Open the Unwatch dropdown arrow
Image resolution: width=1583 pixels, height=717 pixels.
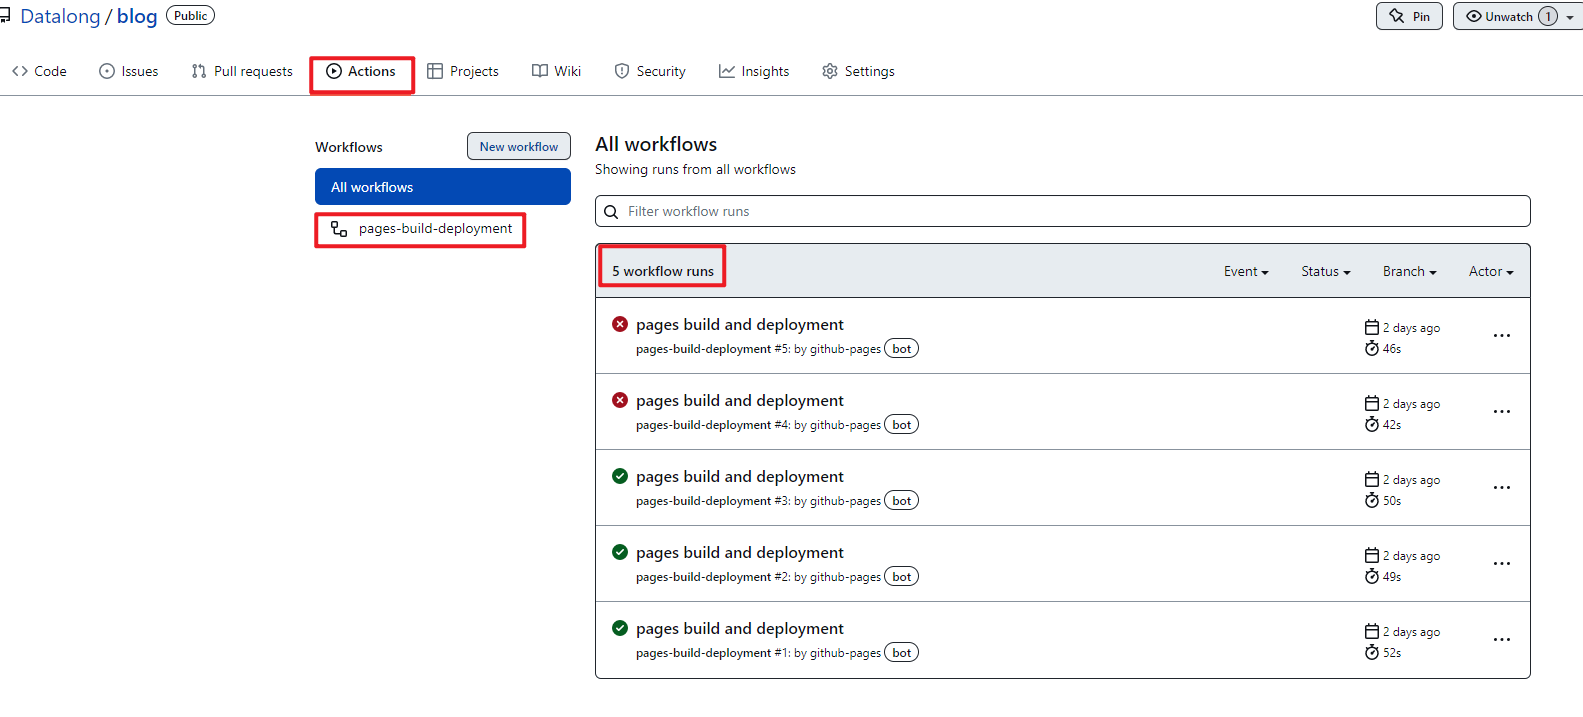coord(1570,17)
